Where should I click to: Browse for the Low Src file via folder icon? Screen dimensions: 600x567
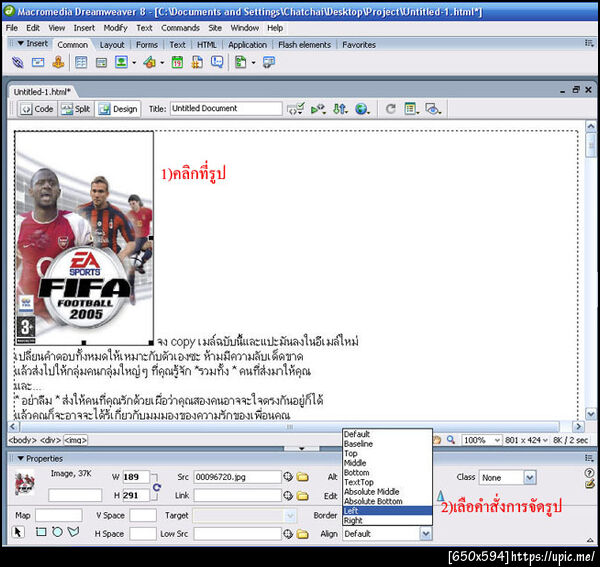tap(302, 534)
